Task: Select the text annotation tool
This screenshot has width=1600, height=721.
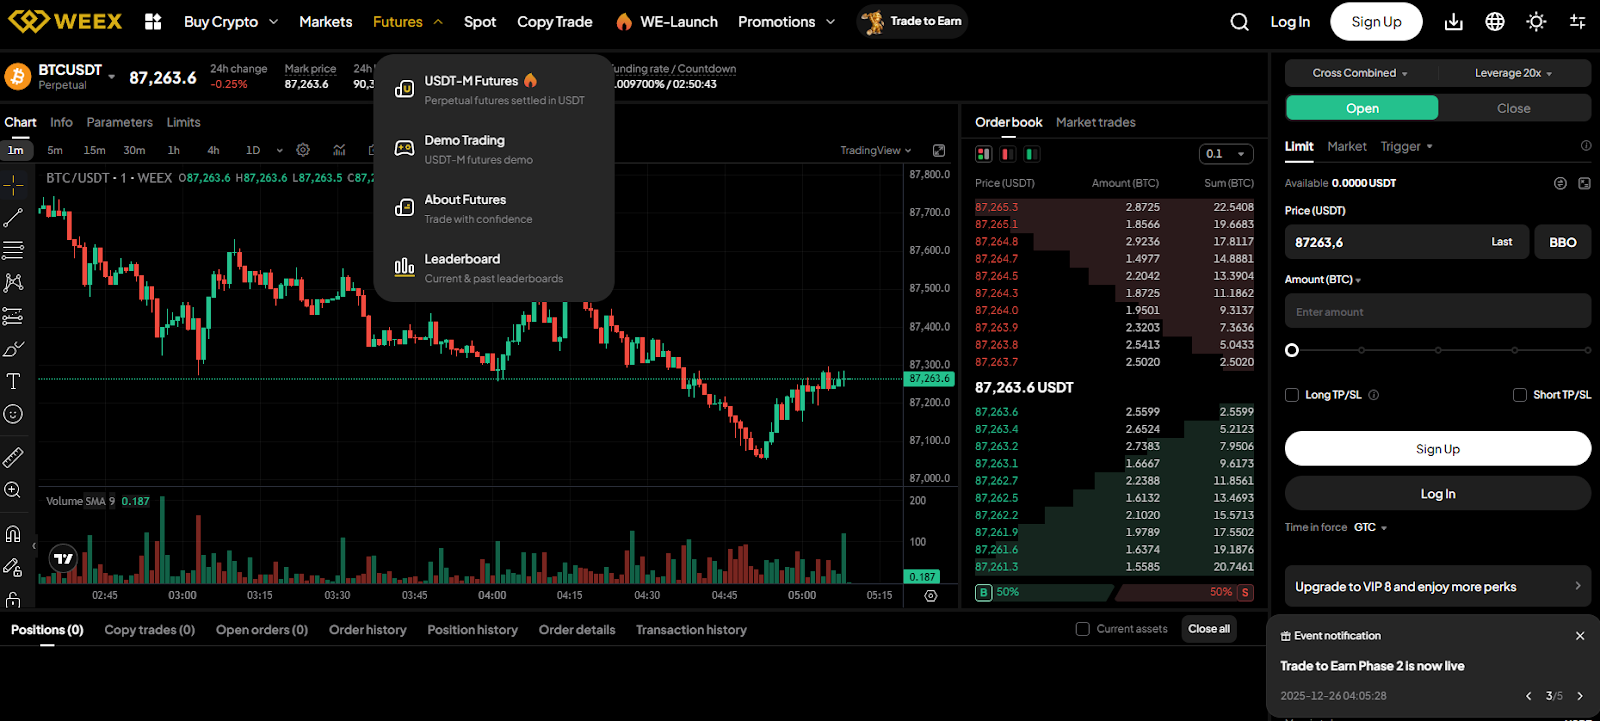Action: [13, 381]
